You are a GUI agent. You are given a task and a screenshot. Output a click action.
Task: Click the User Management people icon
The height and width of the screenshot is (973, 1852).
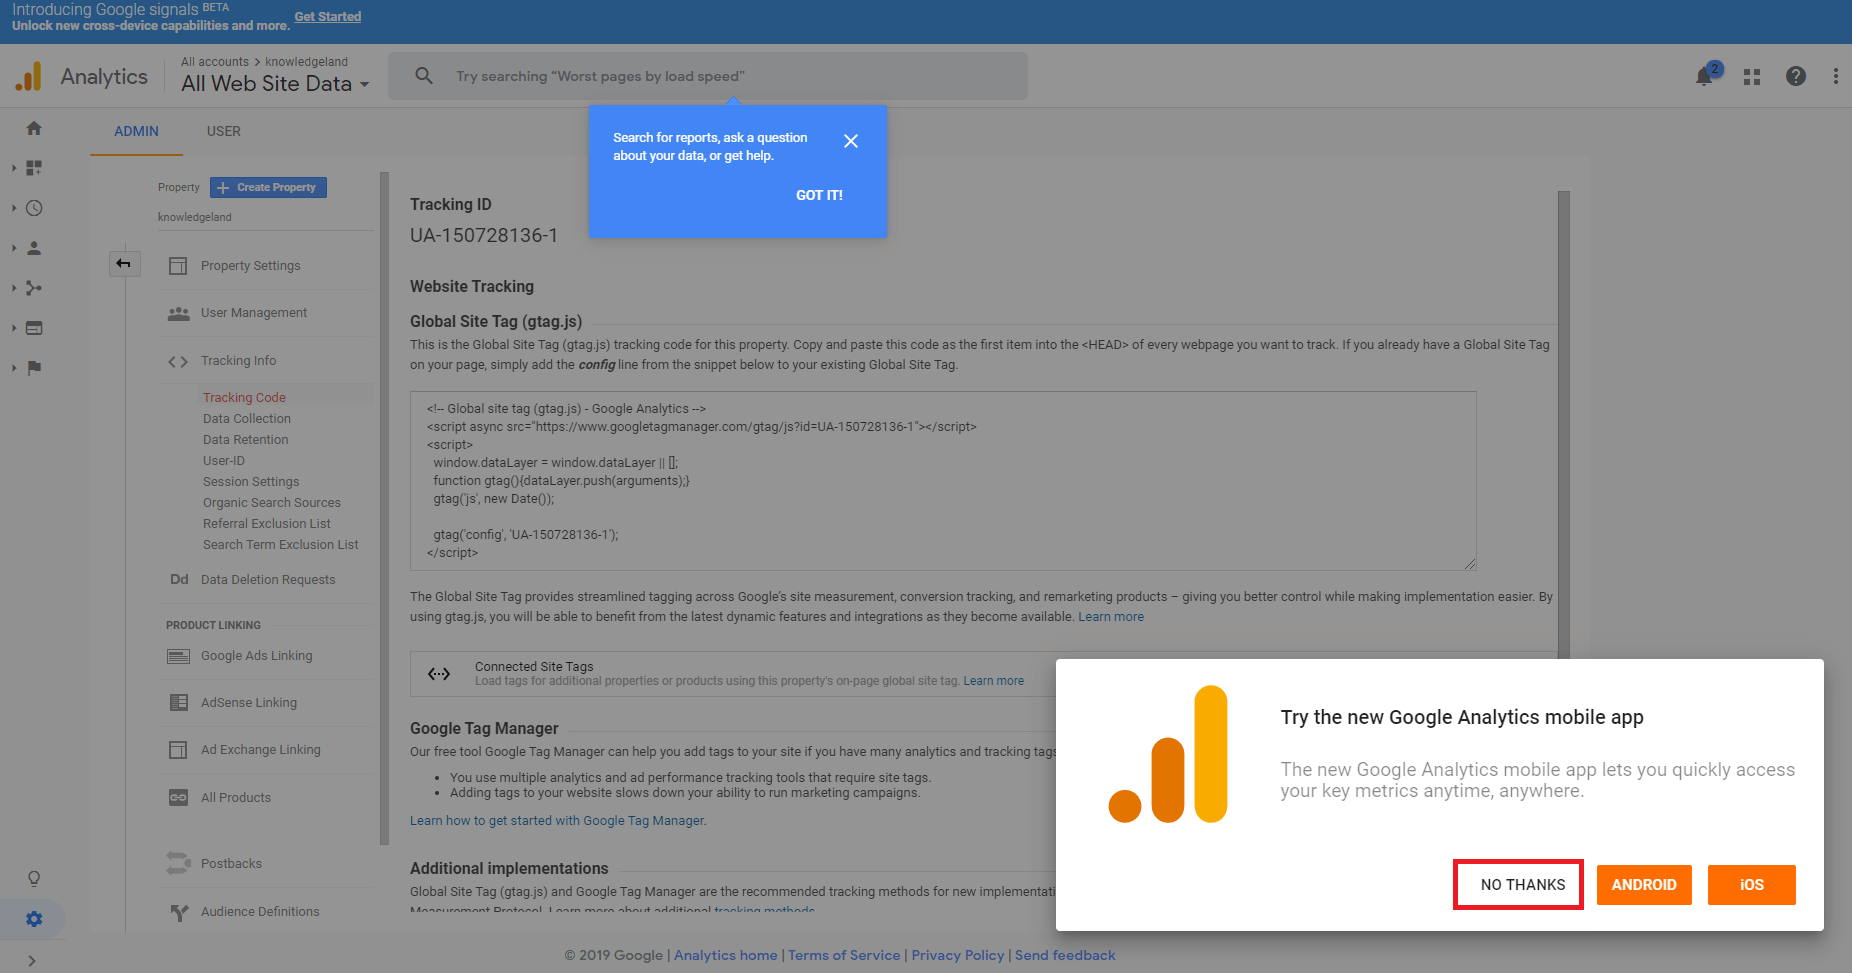(x=178, y=313)
